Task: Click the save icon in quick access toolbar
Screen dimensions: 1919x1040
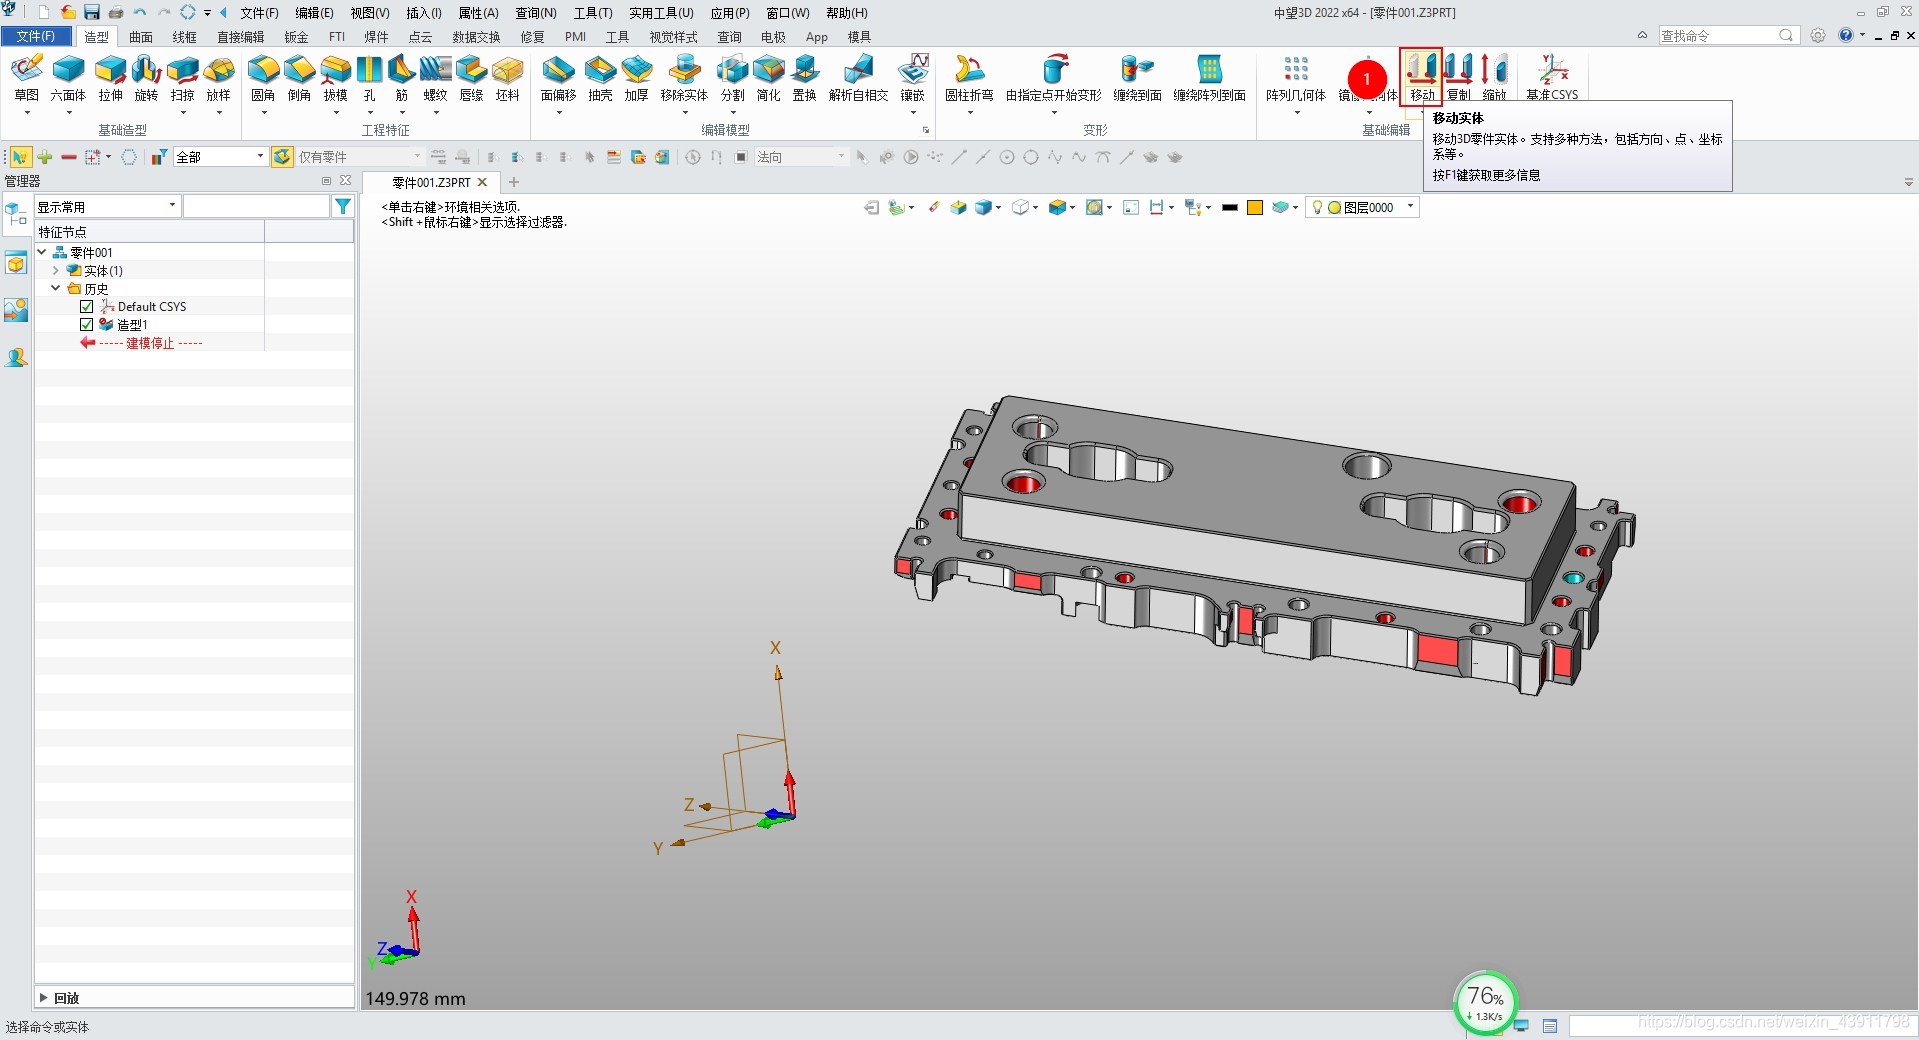Action: point(92,13)
